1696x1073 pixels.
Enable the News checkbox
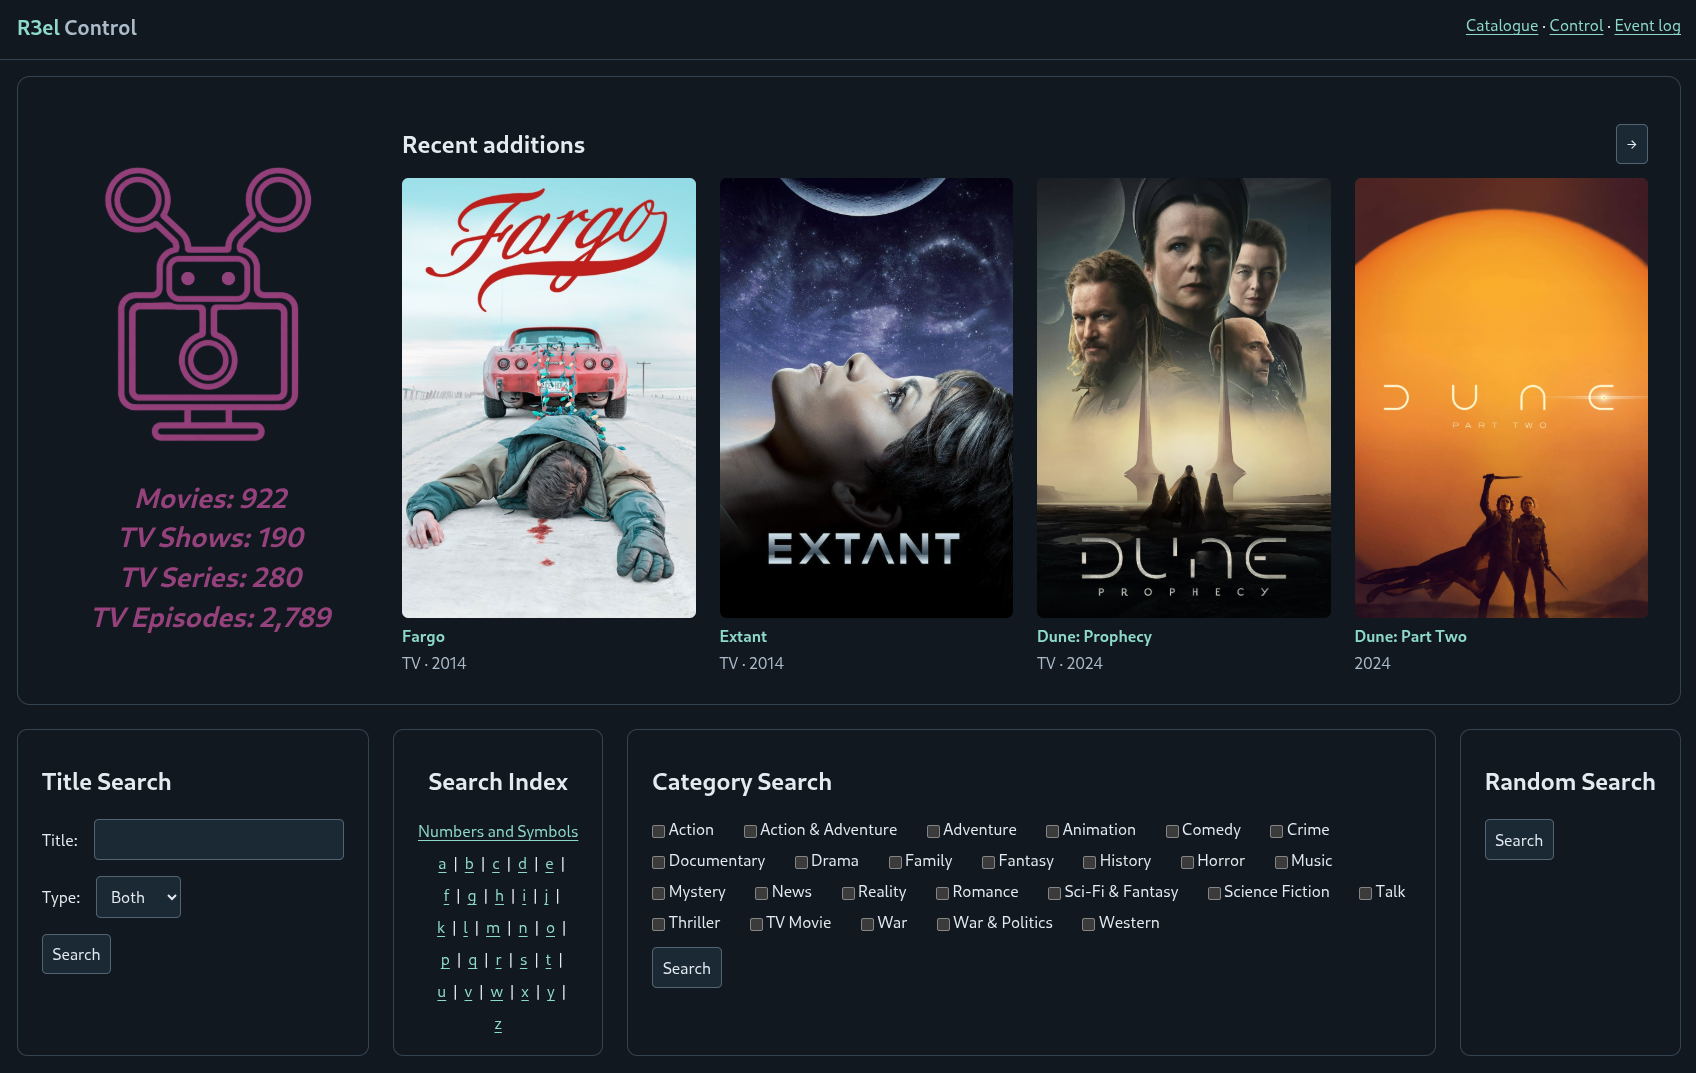tap(761, 893)
